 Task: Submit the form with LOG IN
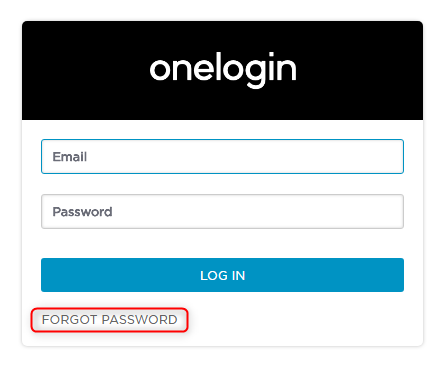(x=222, y=275)
